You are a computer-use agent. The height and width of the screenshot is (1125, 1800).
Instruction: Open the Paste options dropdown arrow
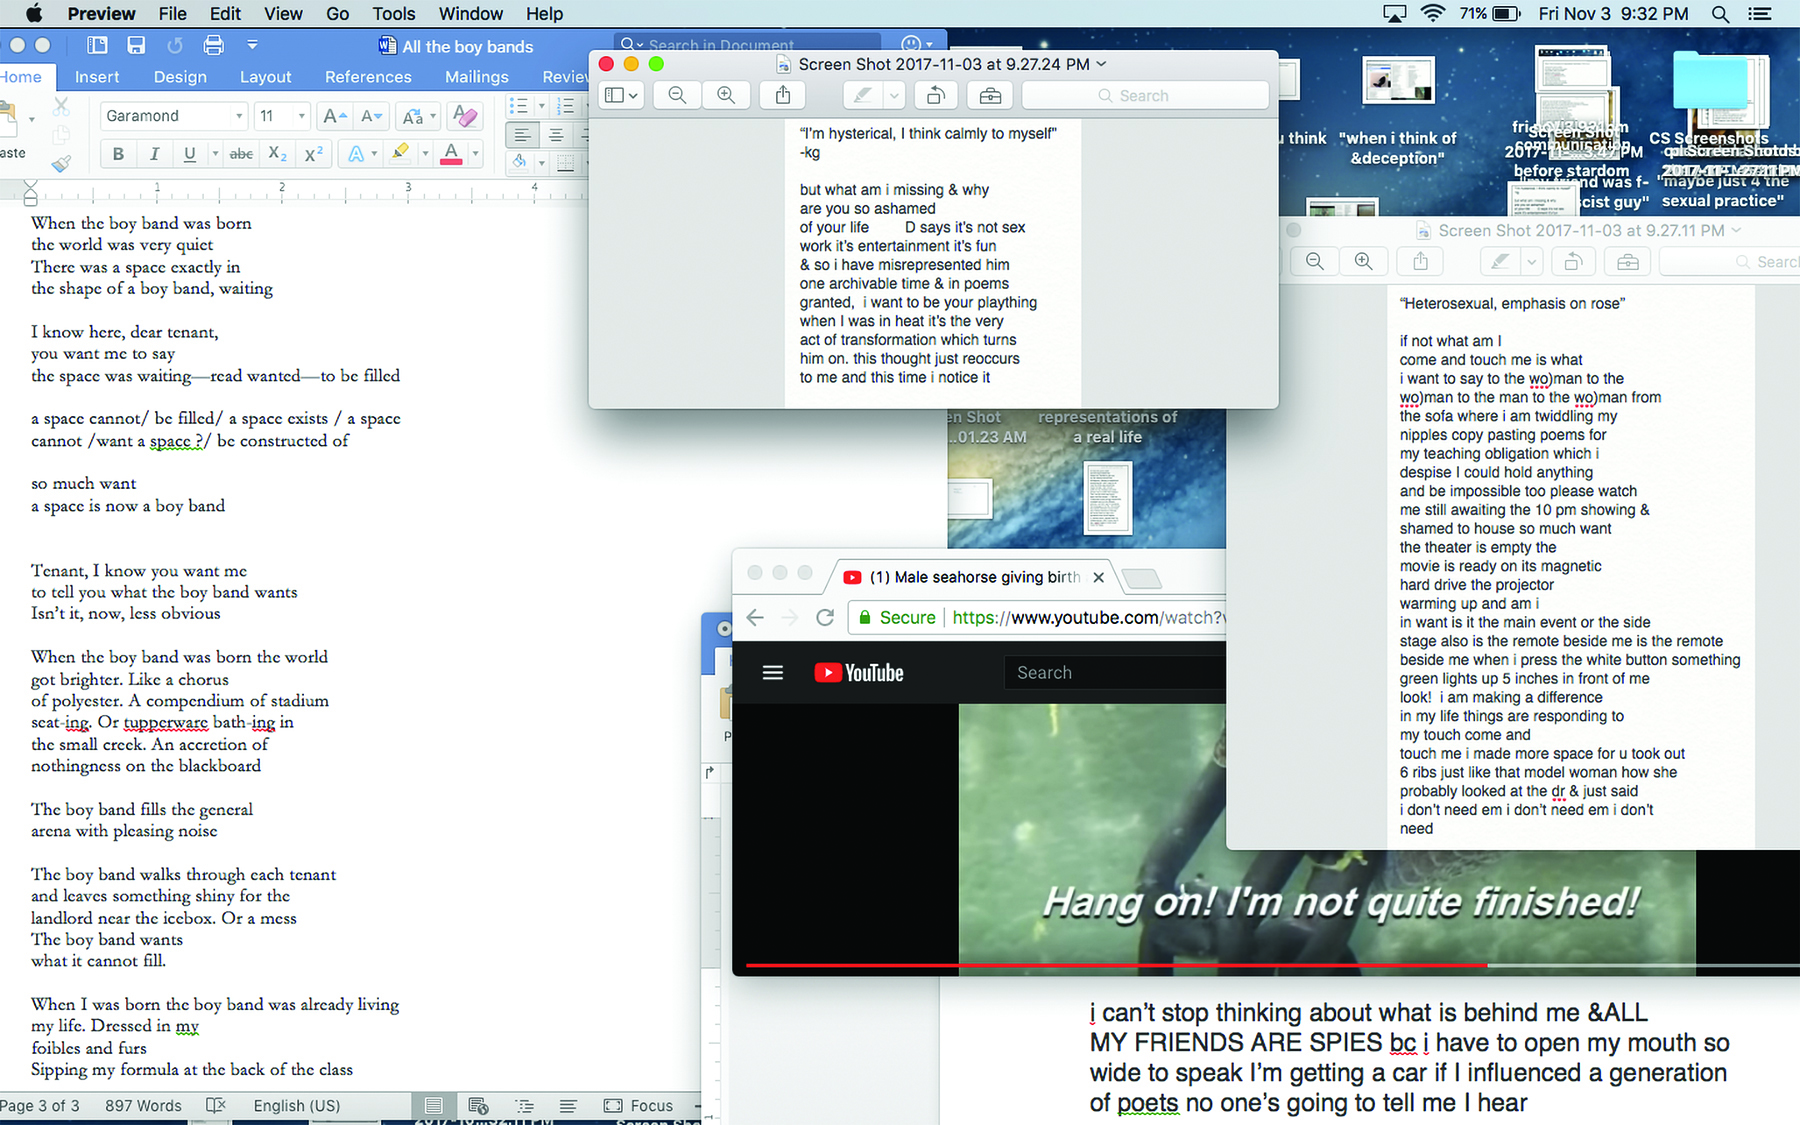tap(32, 119)
